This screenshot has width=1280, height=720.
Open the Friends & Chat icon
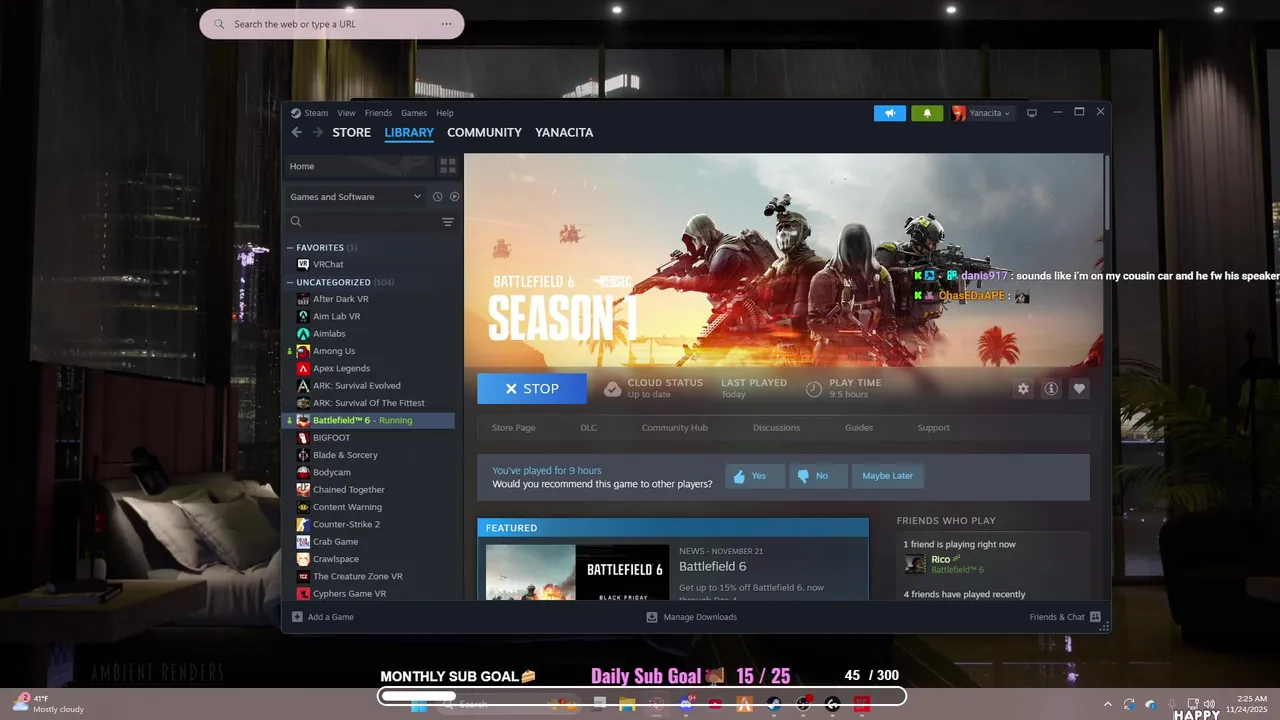point(1095,617)
